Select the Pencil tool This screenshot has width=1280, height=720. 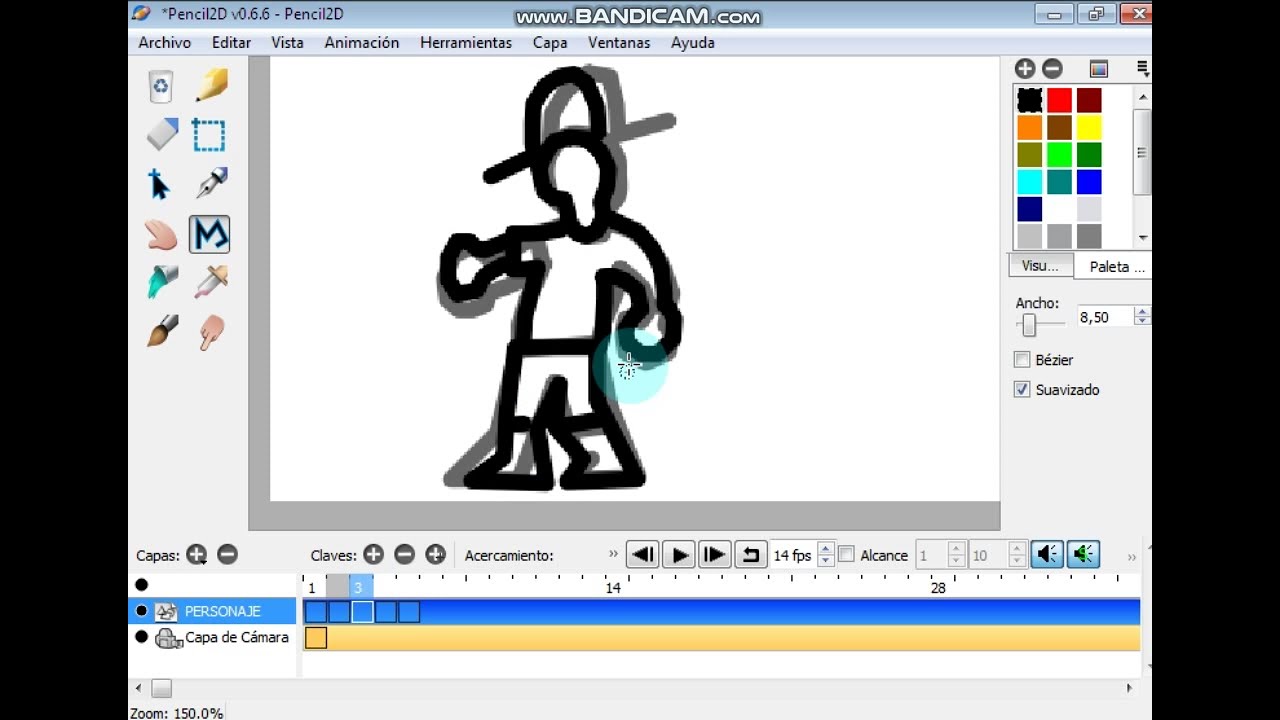(211, 86)
